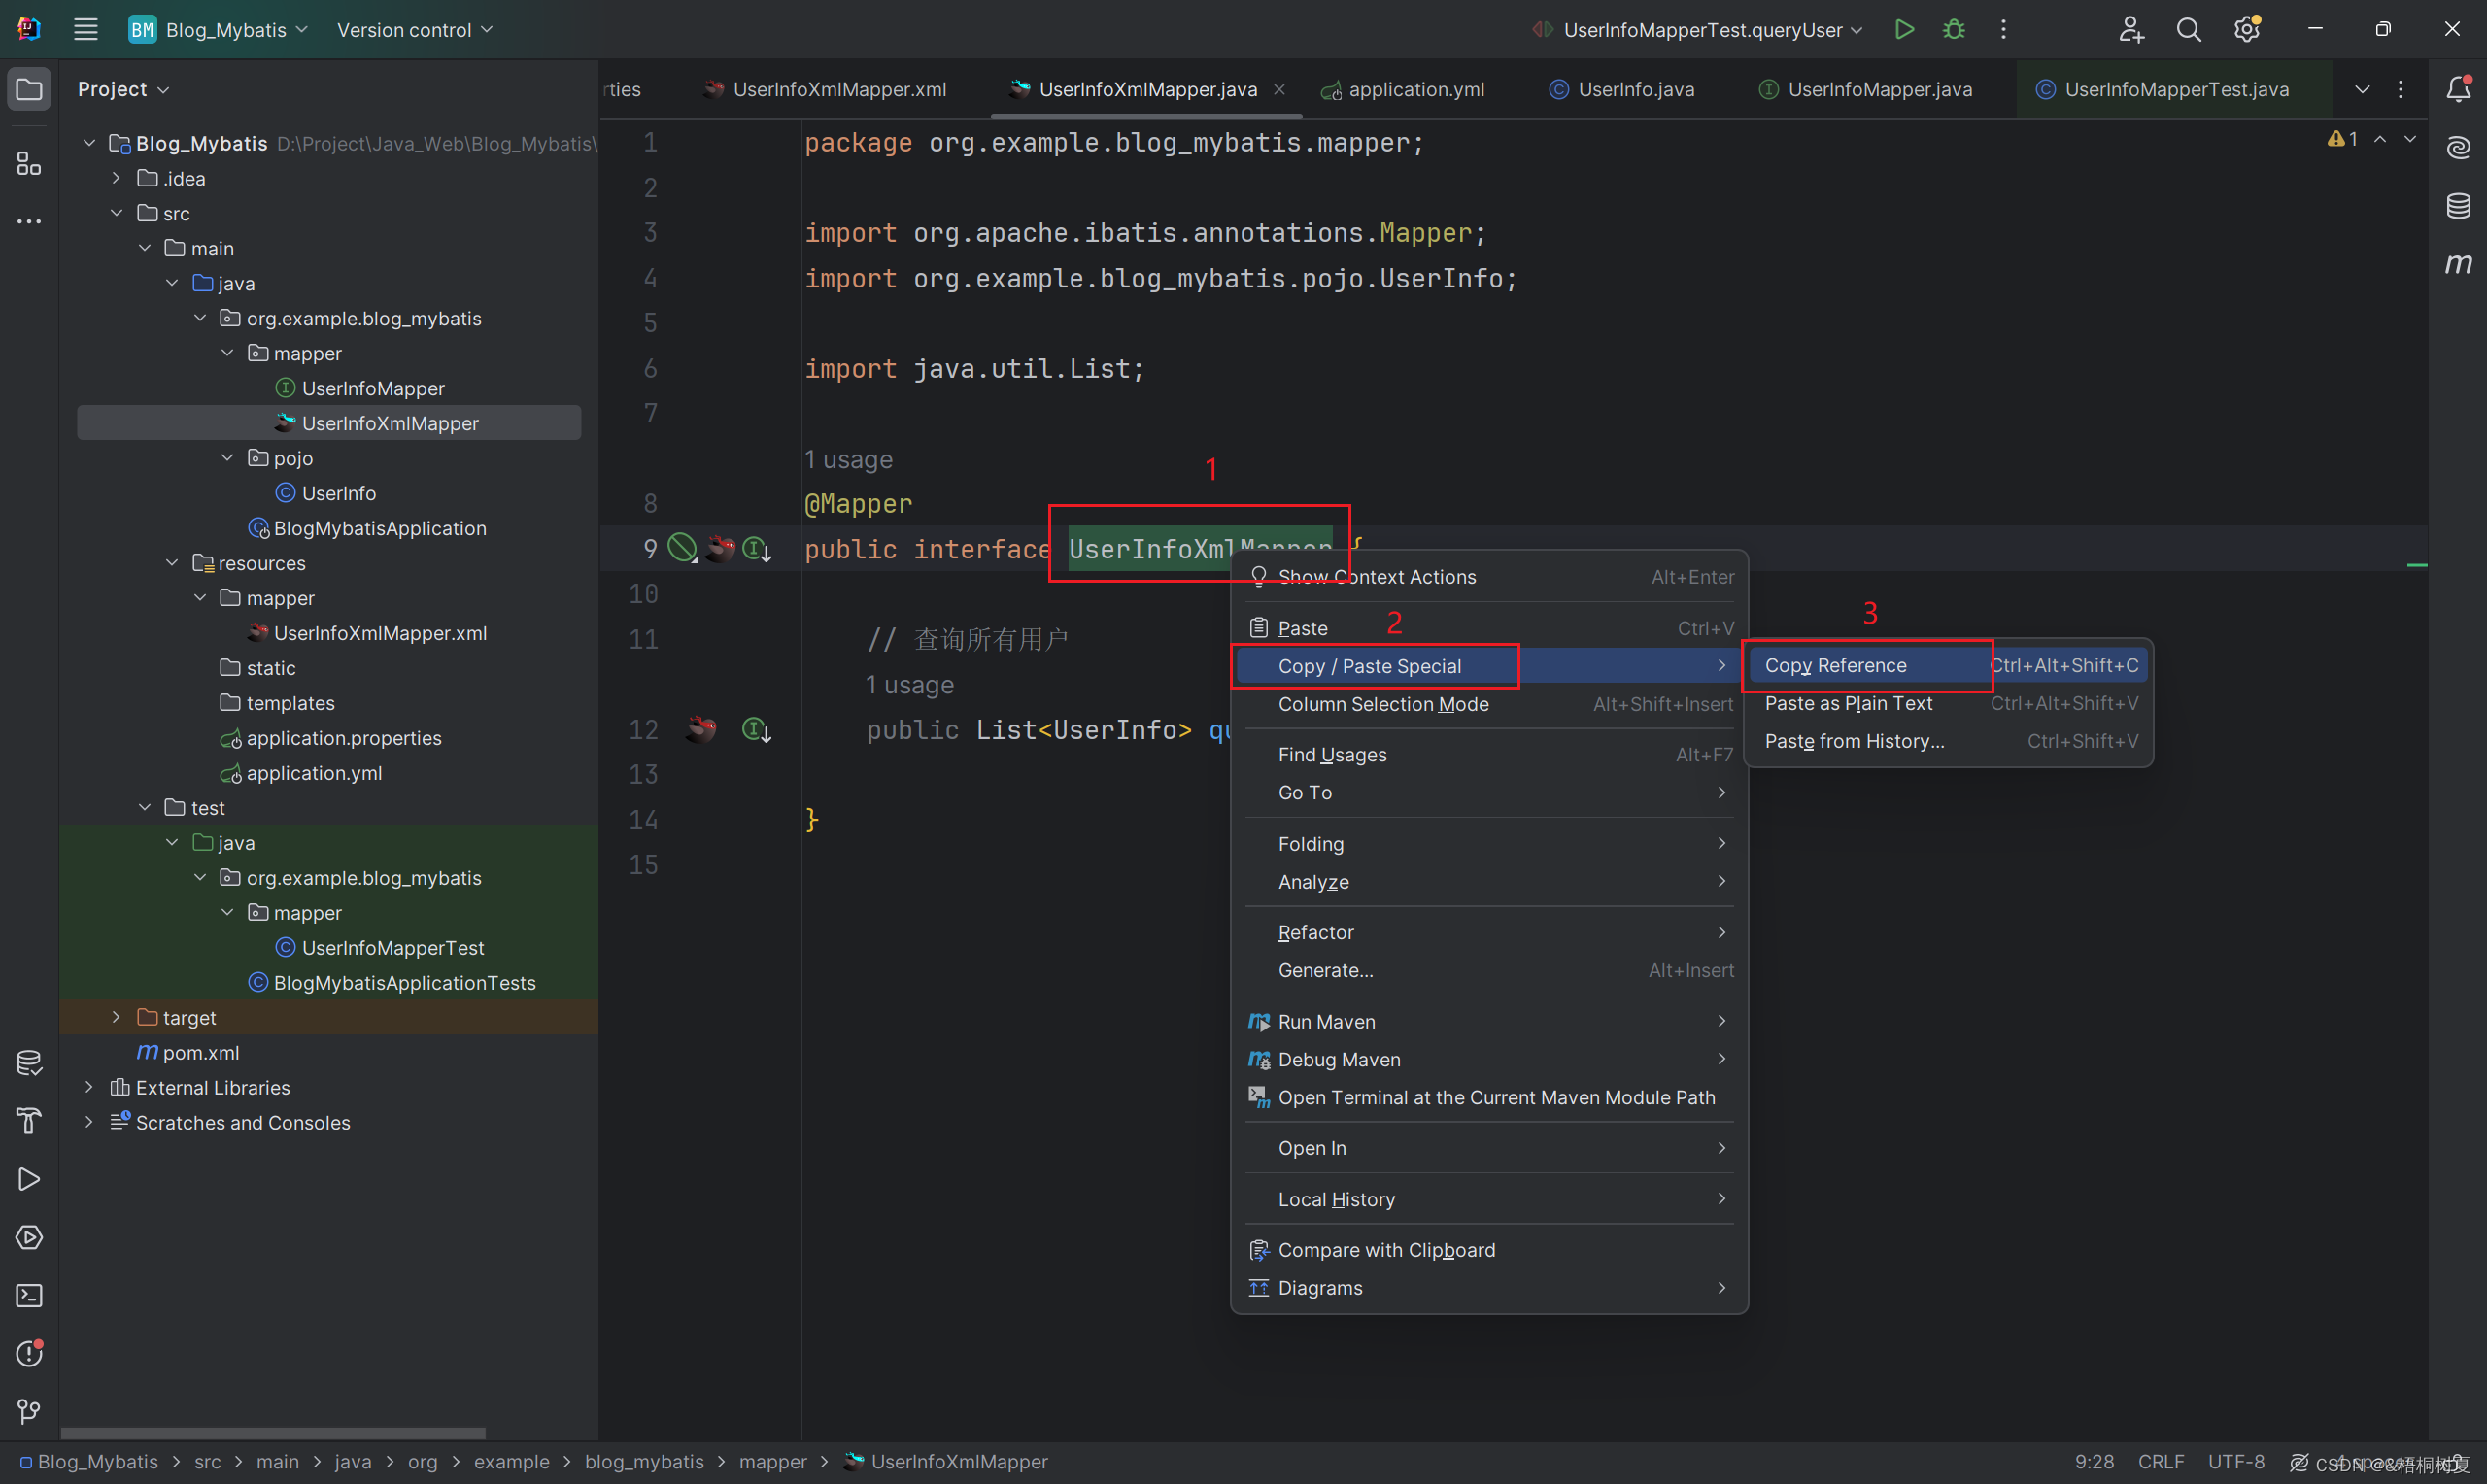
Task: Close the UserInfoXmlMapper.java tab
Action: (x=1279, y=89)
